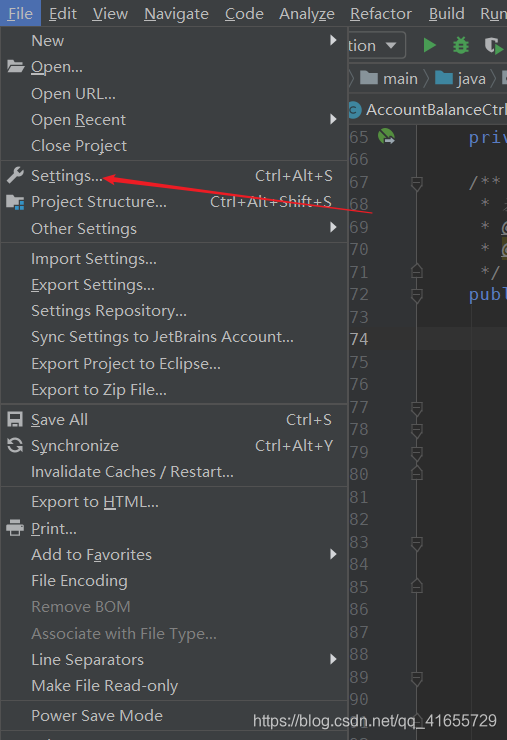The height and width of the screenshot is (740, 507).
Task: Click the java folder icon in breadcrumb
Action: pyautogui.click(x=444, y=78)
